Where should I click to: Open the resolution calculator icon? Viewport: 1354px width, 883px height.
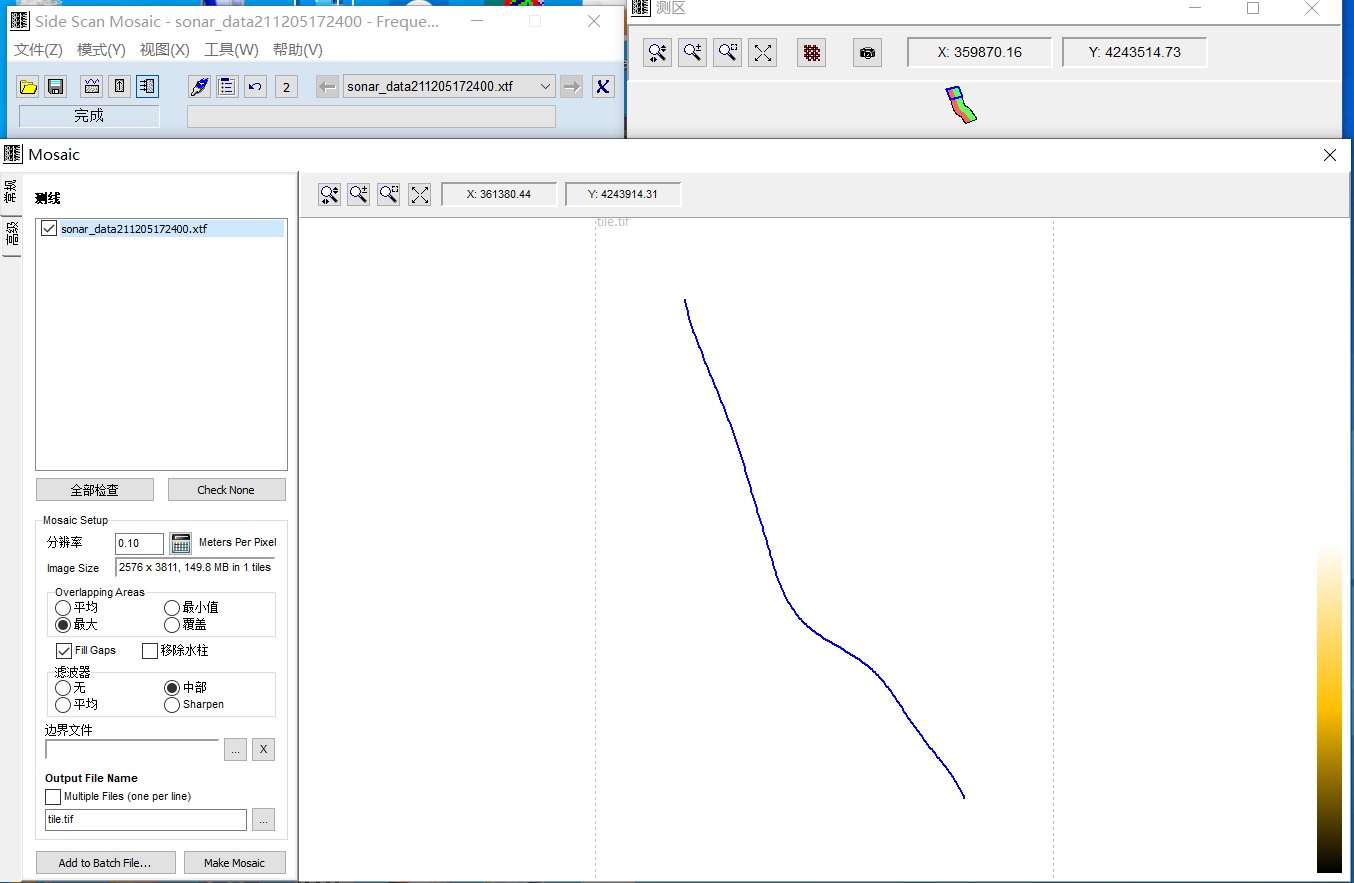click(x=180, y=543)
